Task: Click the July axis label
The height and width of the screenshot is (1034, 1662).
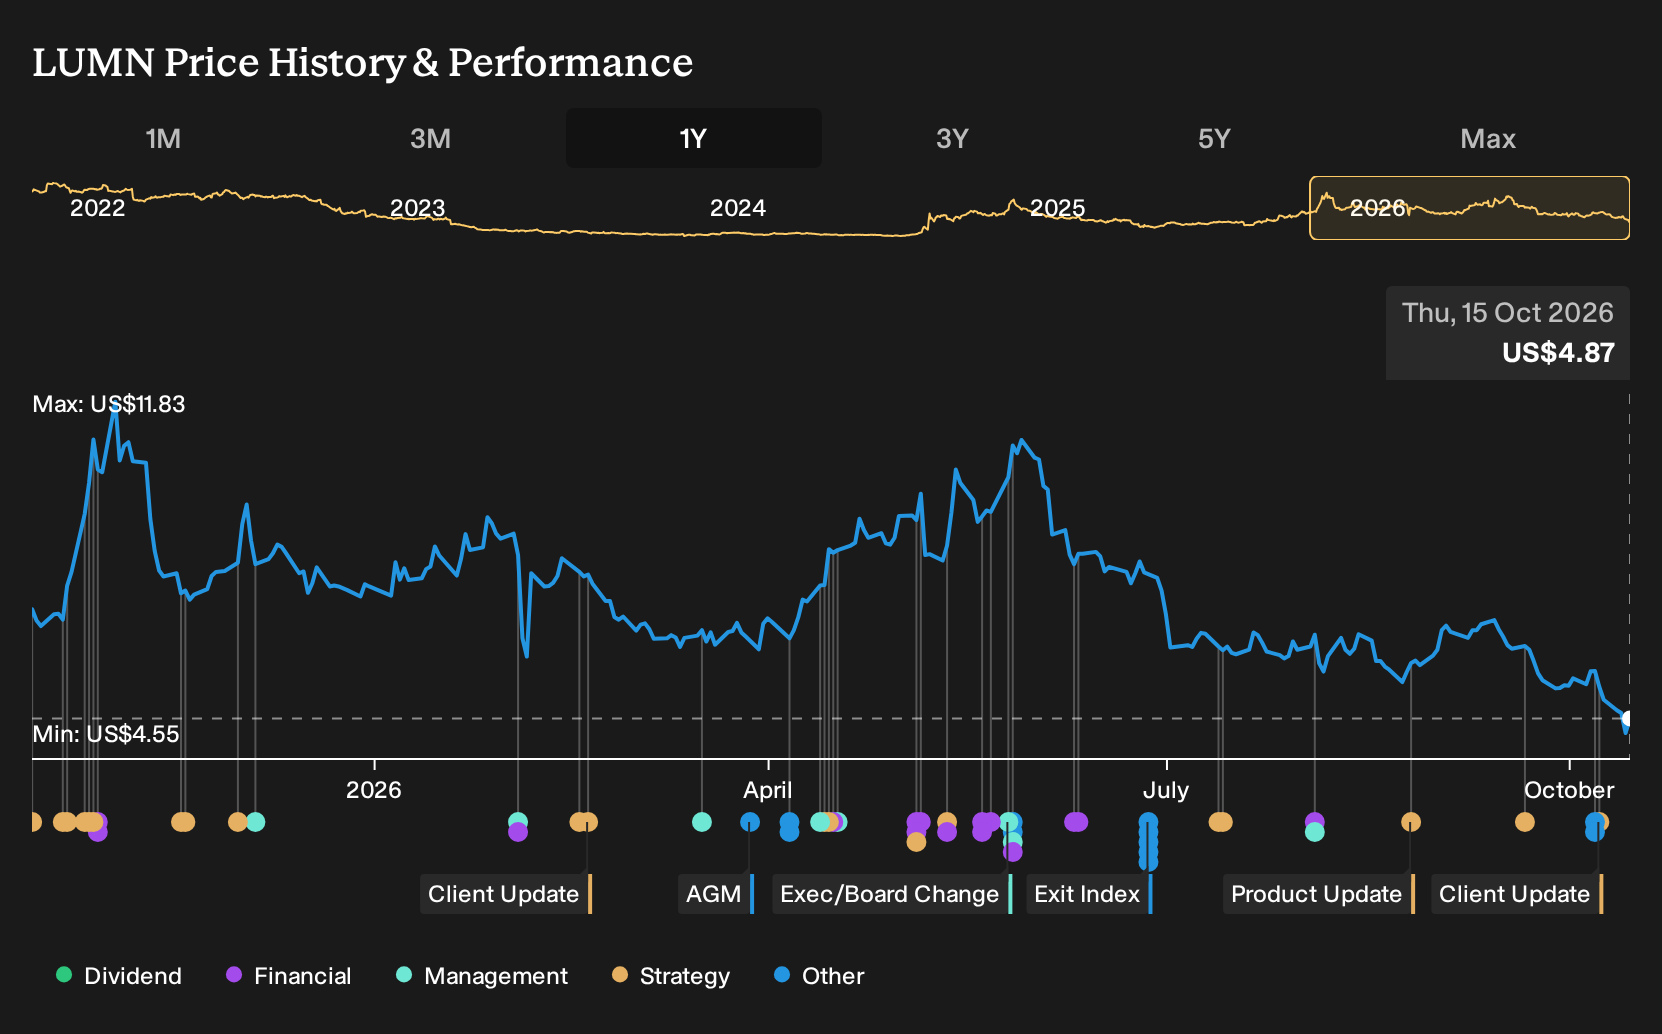Action: point(1166,790)
